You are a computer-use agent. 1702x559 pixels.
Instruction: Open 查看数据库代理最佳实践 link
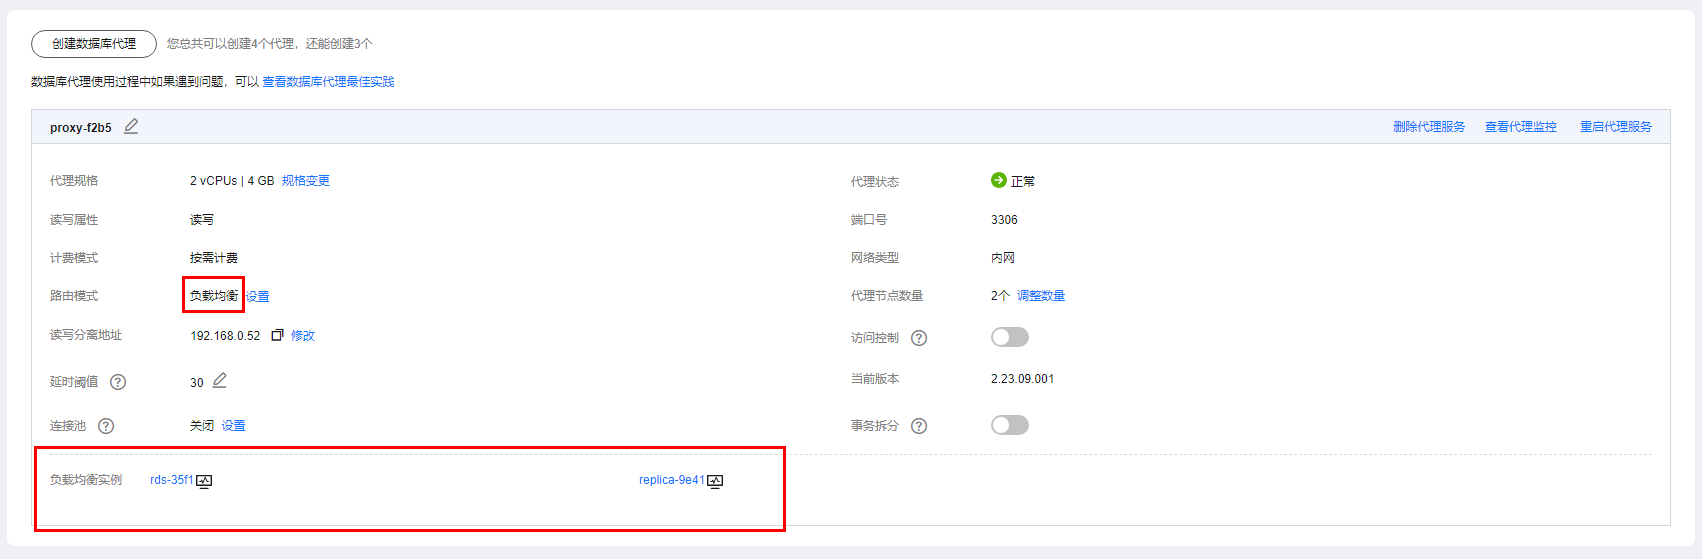point(328,82)
